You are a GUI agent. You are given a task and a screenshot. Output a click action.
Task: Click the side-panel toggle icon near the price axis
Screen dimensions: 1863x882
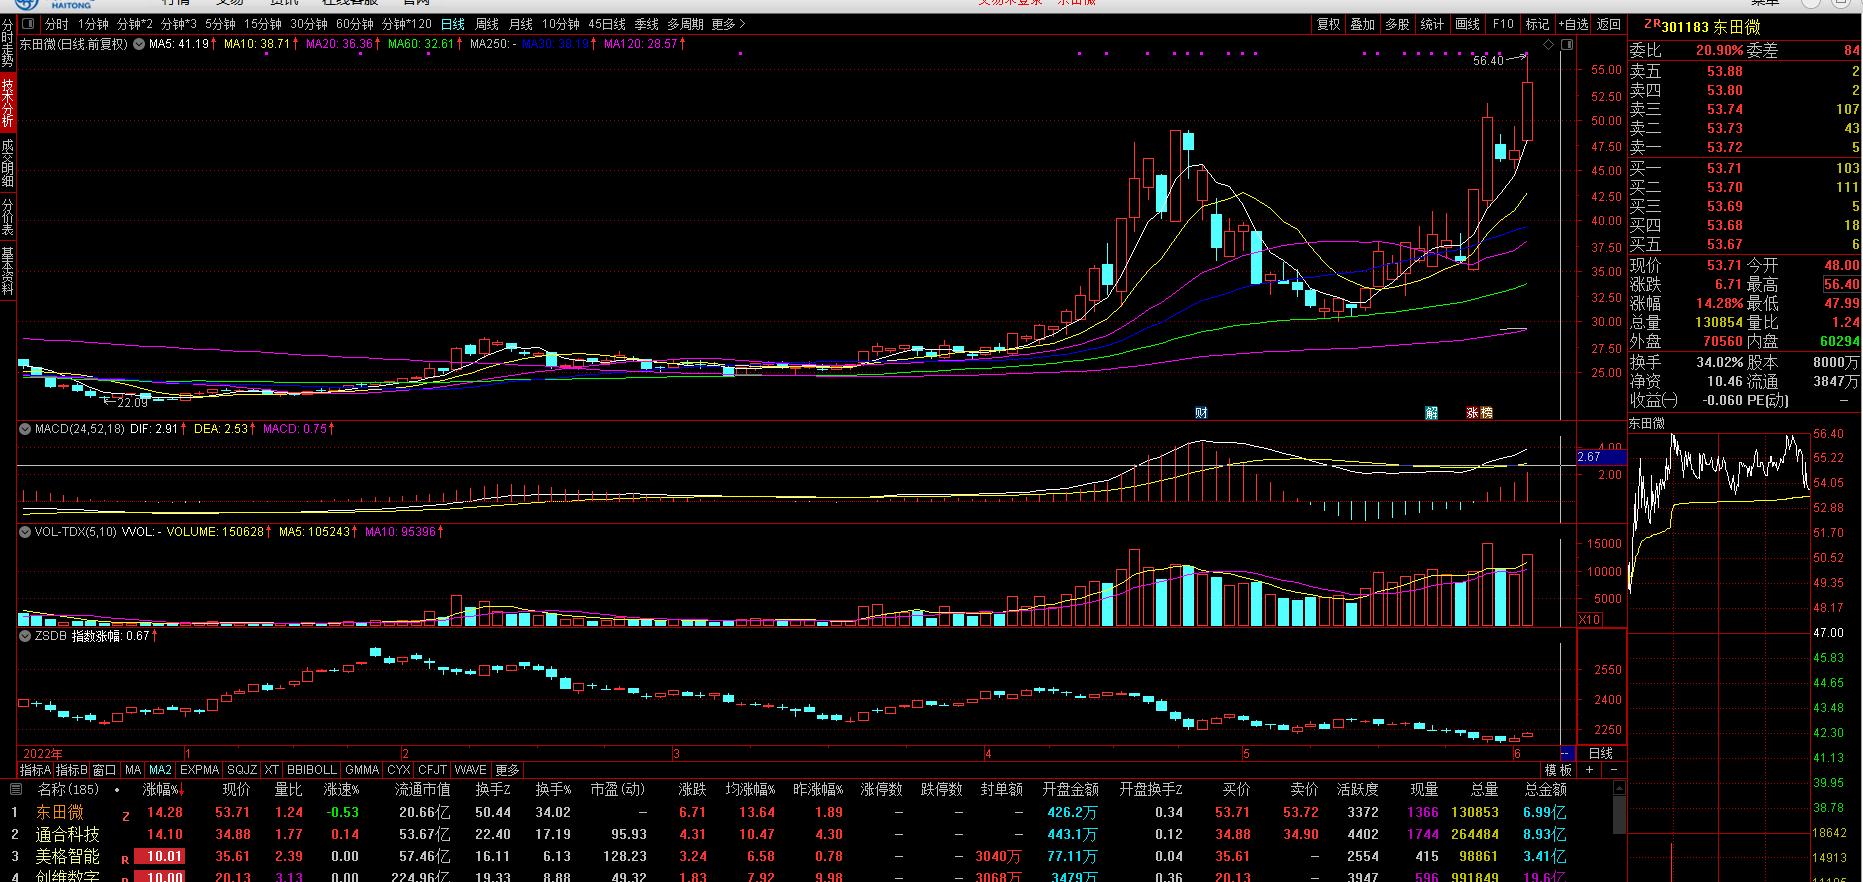(x=1568, y=45)
